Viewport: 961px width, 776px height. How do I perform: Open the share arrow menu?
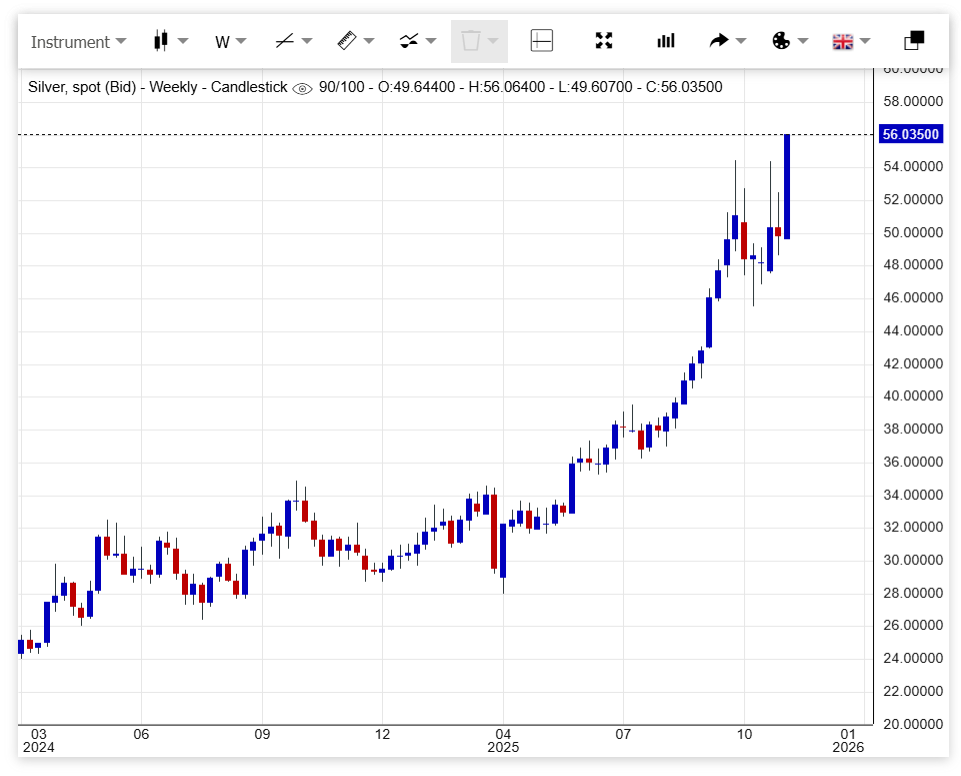[x=727, y=41]
